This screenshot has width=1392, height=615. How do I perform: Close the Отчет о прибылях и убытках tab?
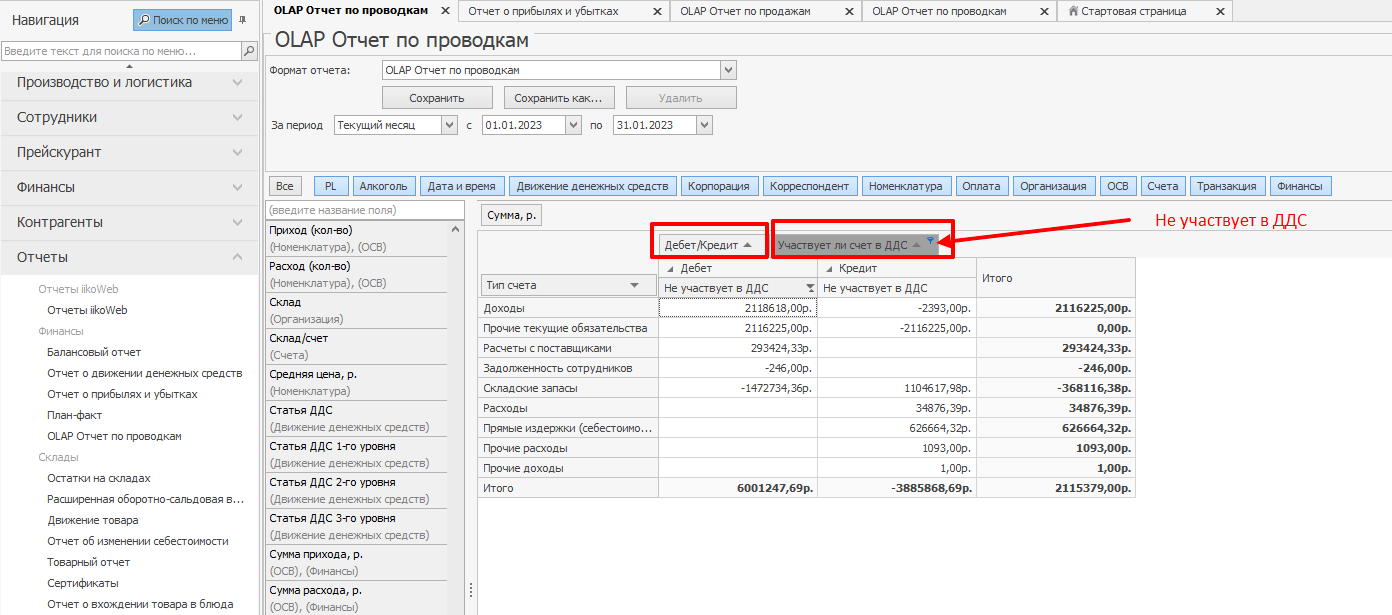tap(656, 12)
